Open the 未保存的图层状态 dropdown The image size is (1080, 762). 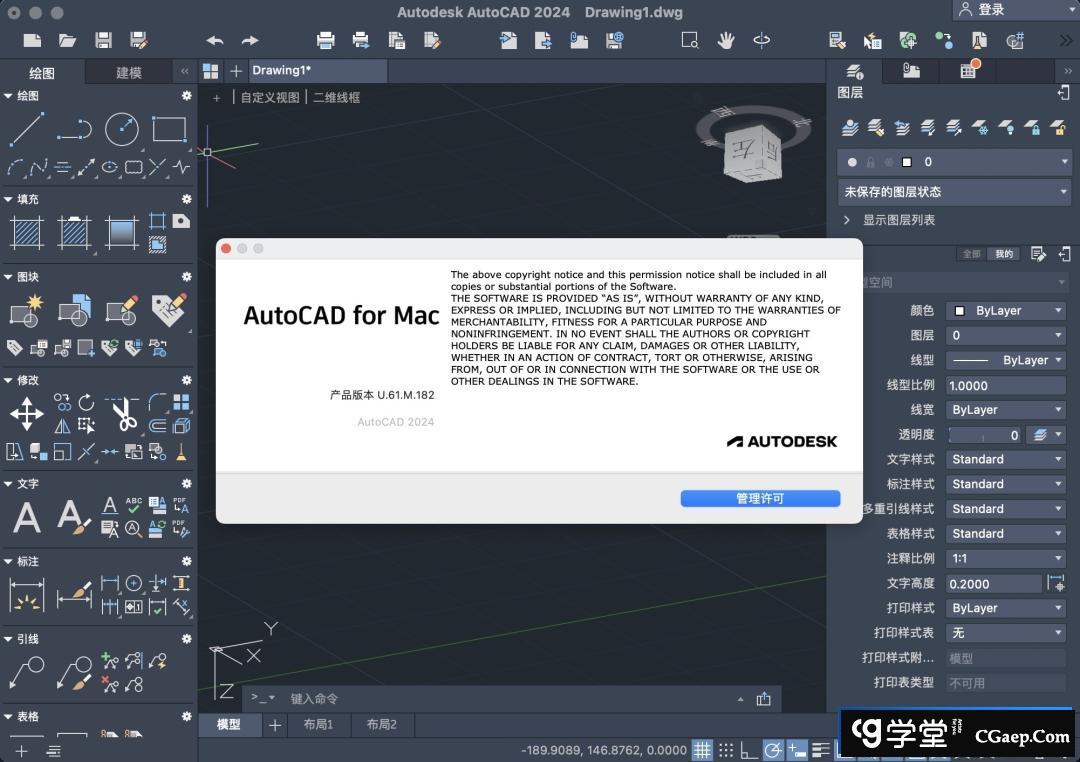pyautogui.click(x=953, y=192)
